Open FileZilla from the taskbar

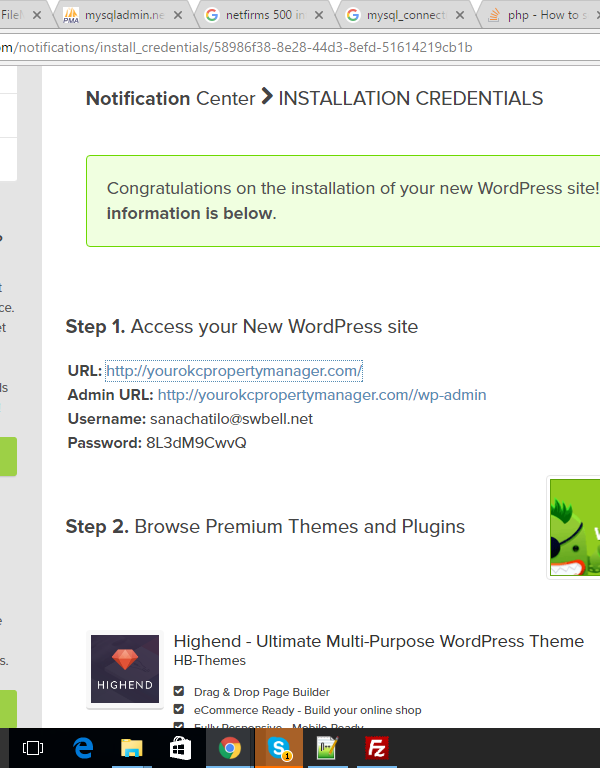[x=376, y=748]
